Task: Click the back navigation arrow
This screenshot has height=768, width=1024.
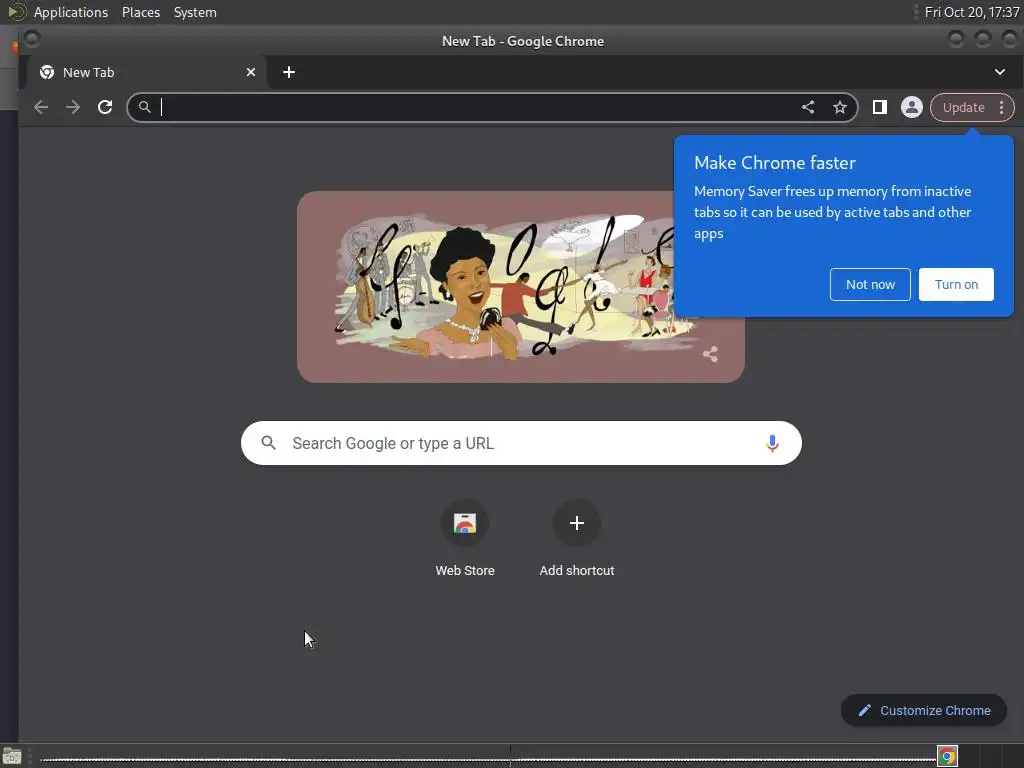Action: coord(41,107)
